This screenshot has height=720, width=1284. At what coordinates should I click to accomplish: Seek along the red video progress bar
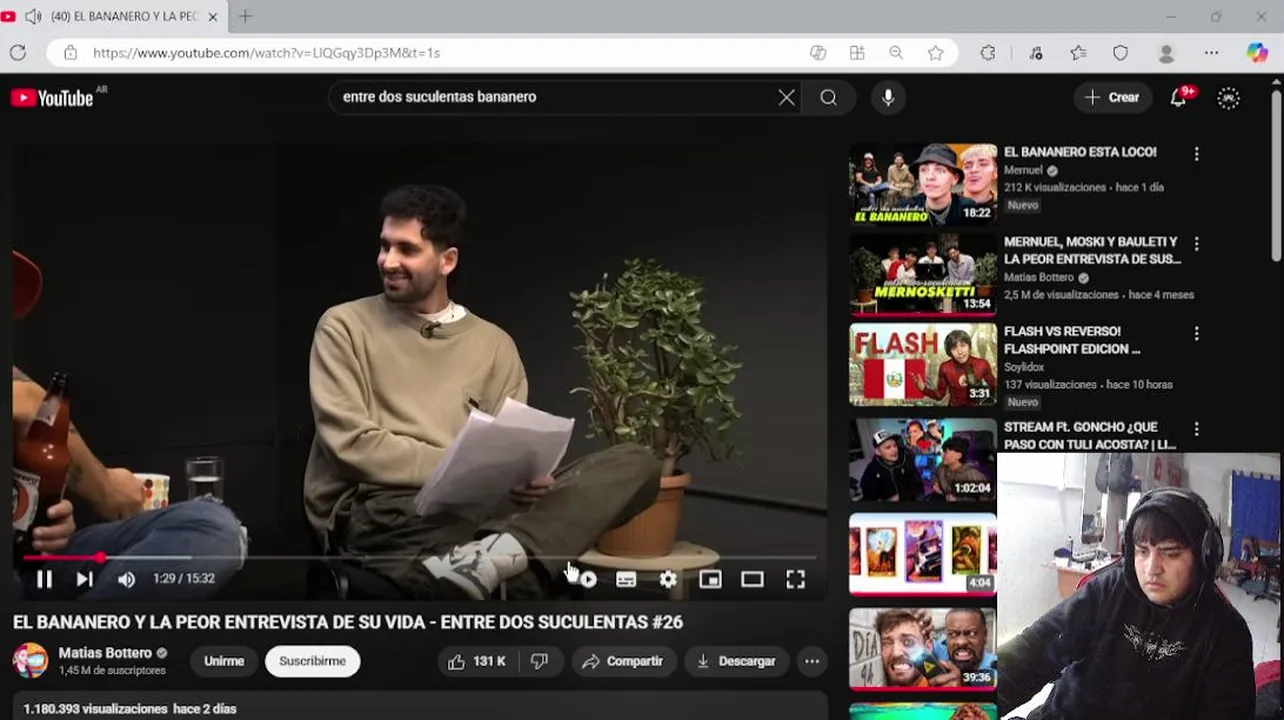[x=420, y=557]
